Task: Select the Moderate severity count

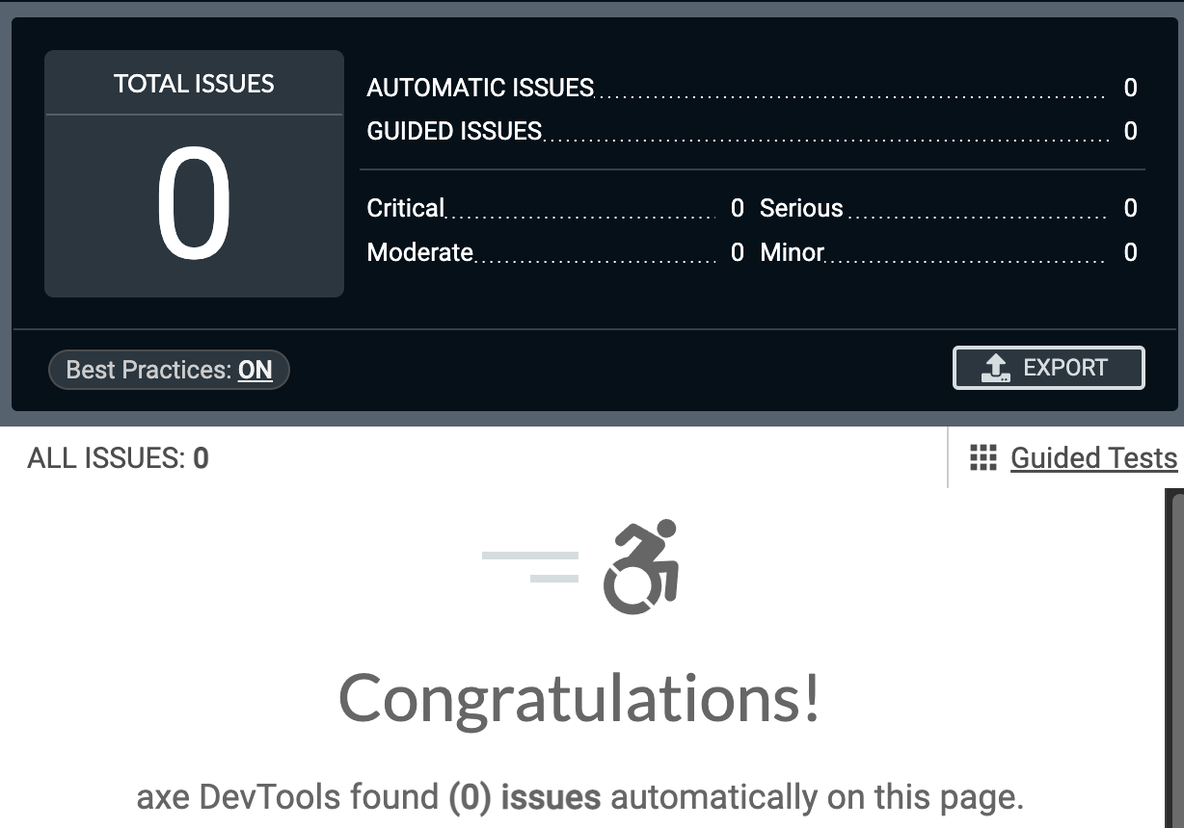Action: tap(737, 252)
